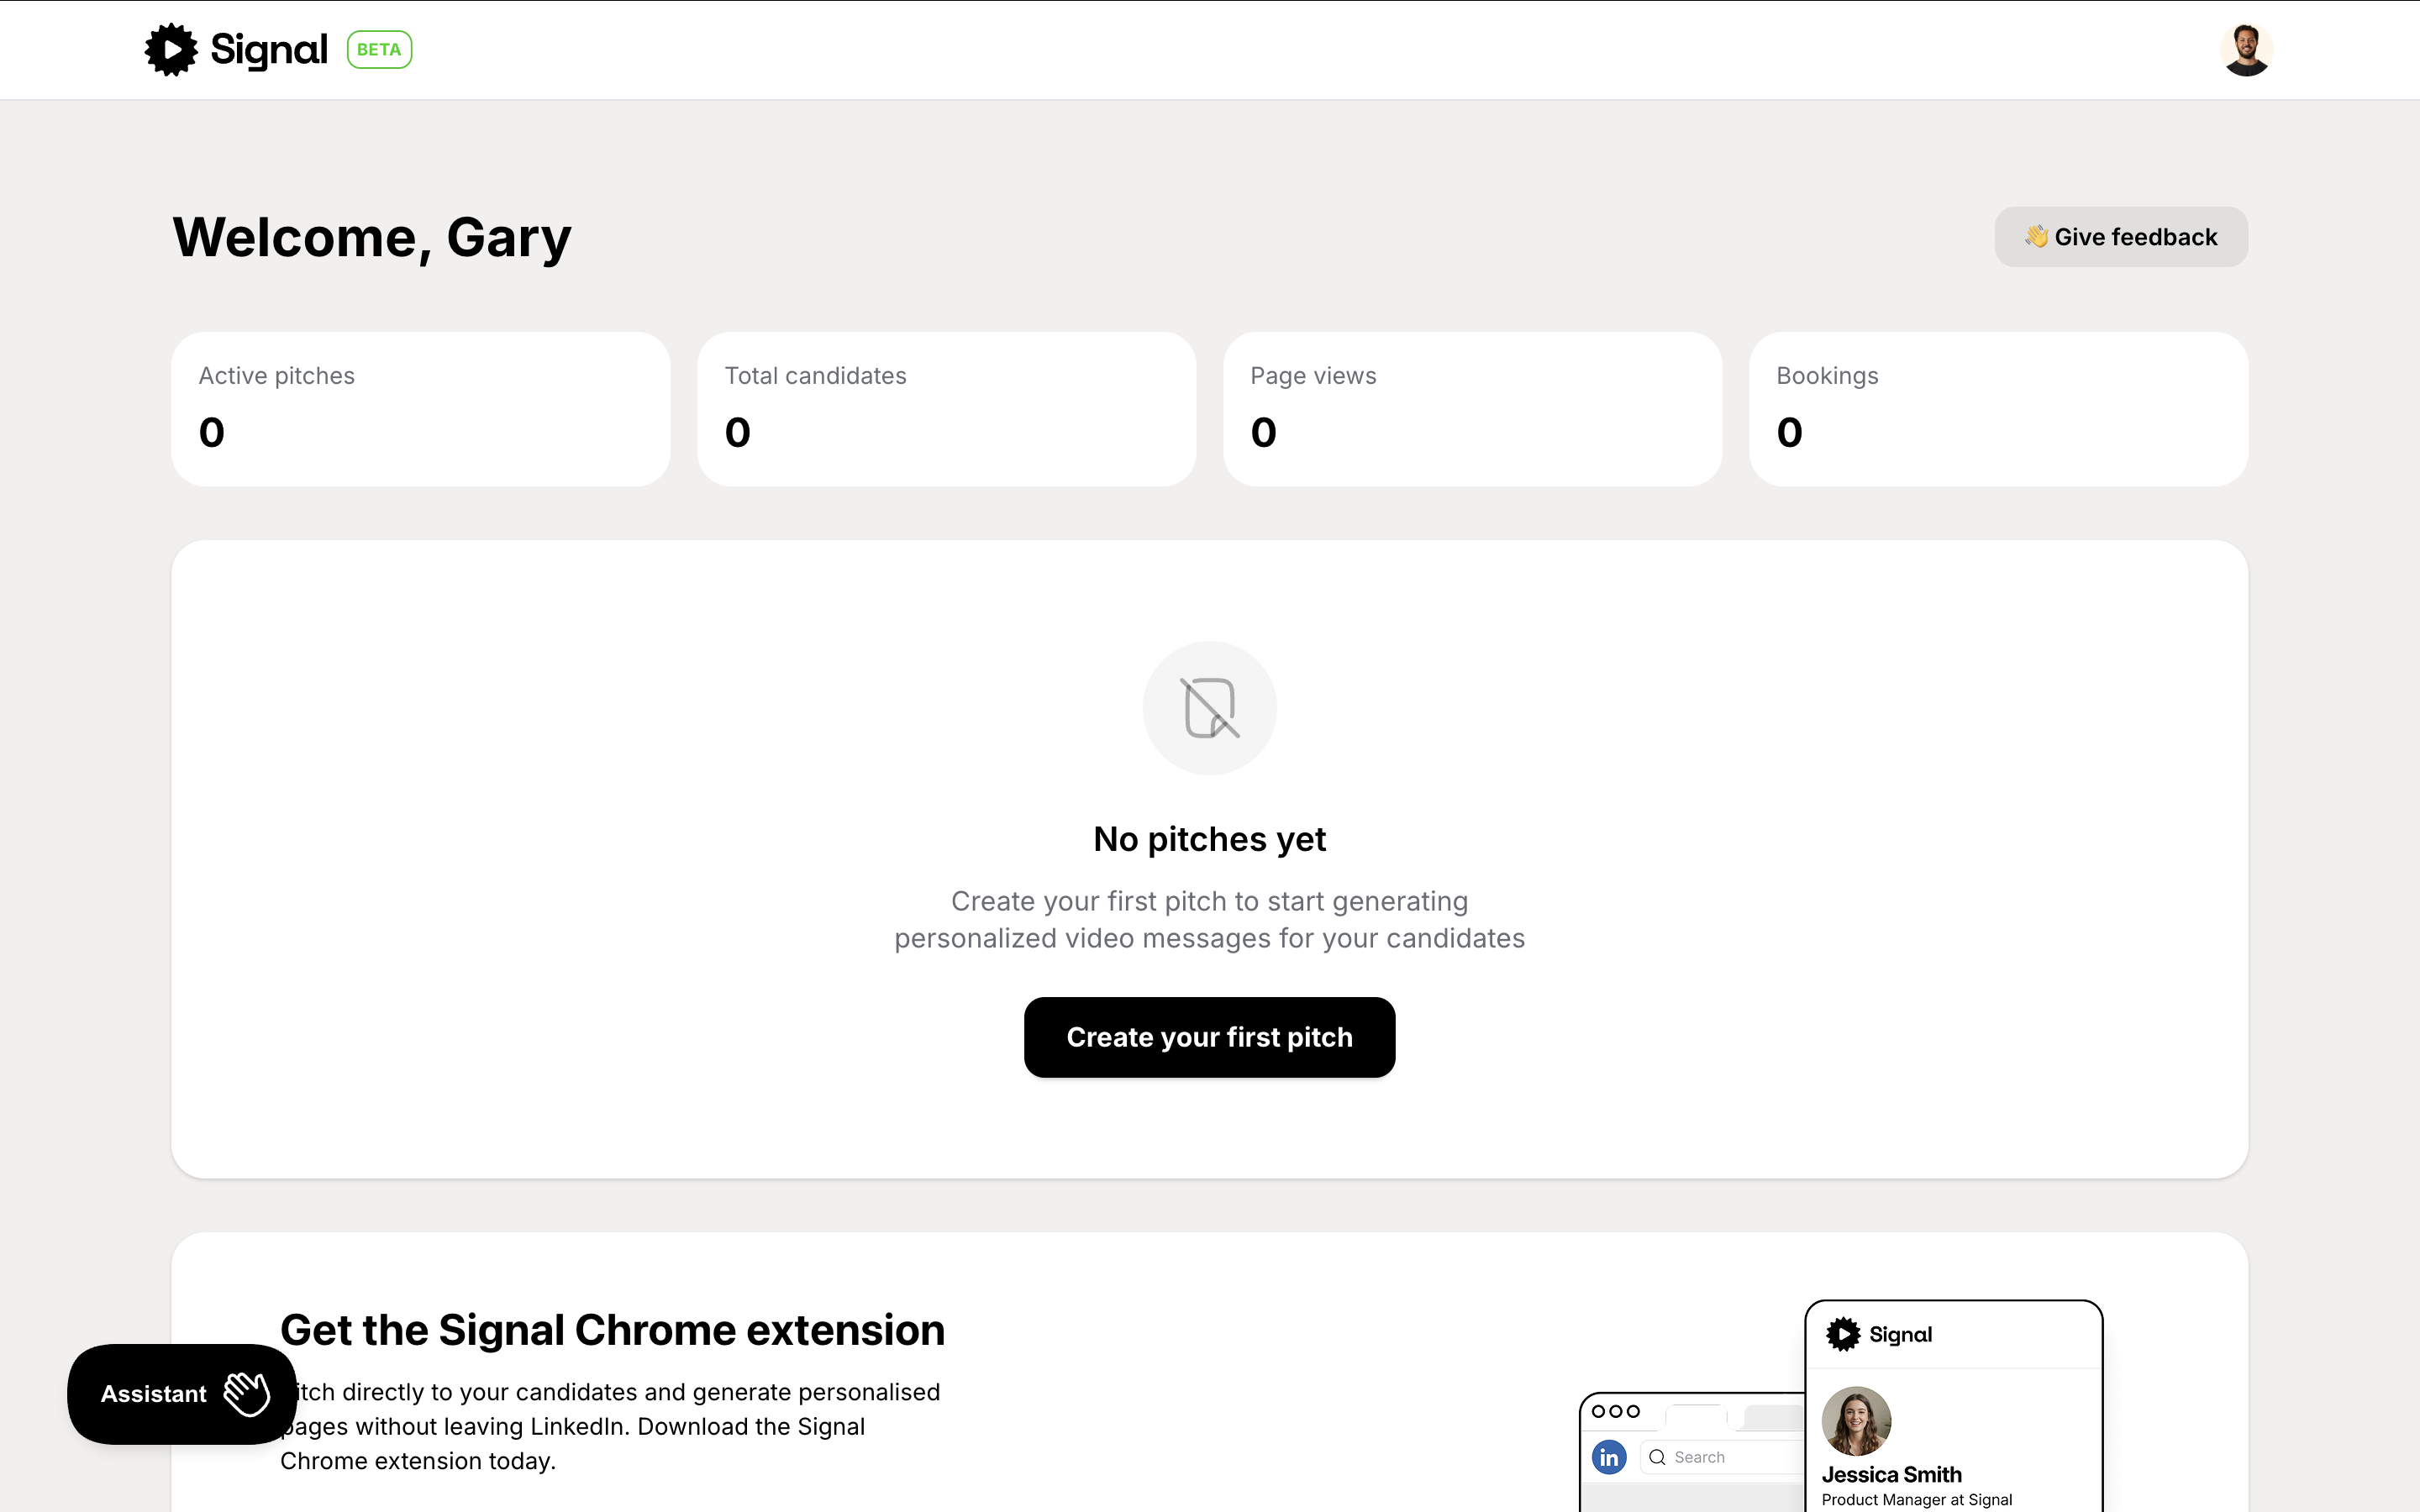Open the Assistant chat widget

coord(155,1394)
